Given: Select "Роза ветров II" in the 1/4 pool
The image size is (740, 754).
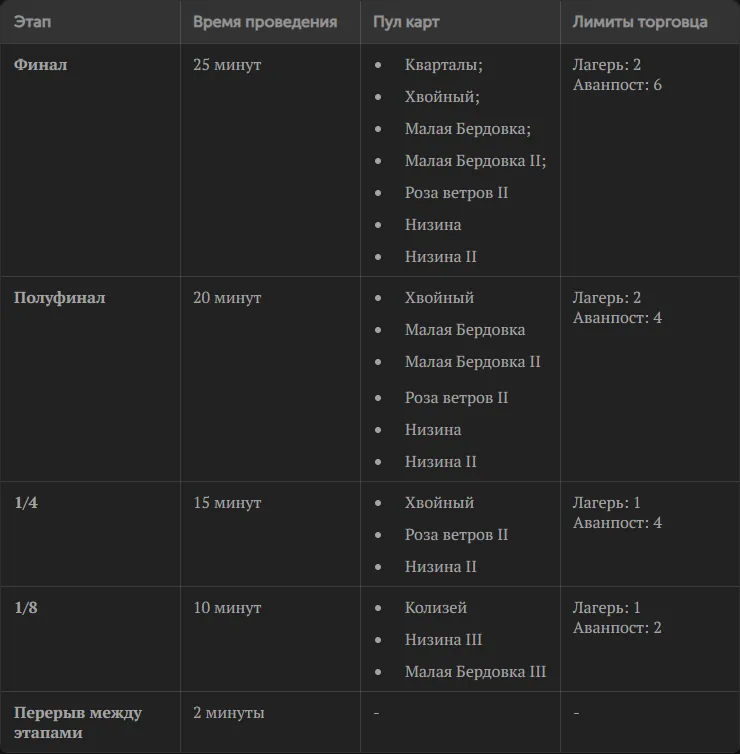Looking at the screenshot, I should coord(456,535).
